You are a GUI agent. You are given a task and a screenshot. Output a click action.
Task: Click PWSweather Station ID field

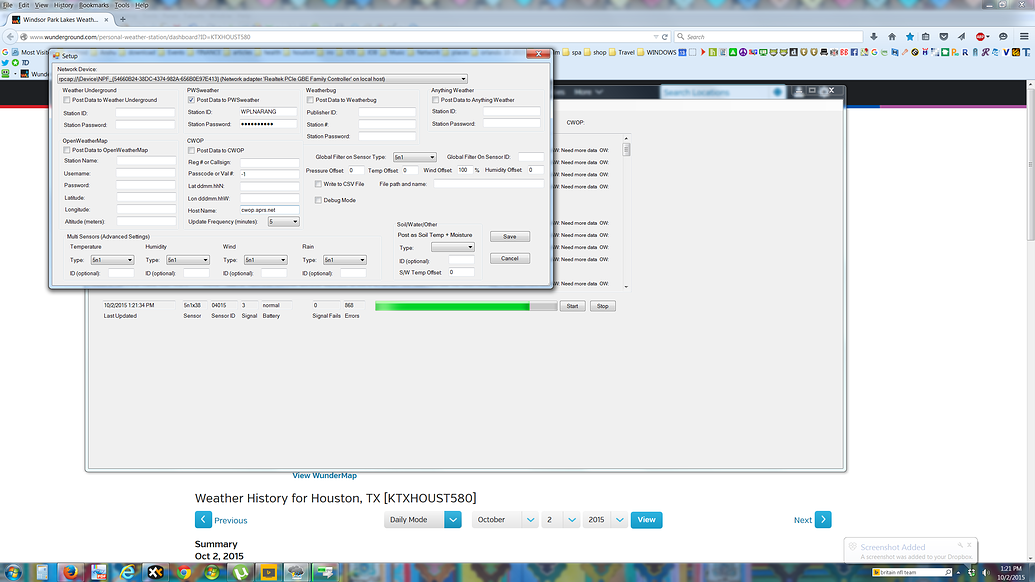tap(269, 112)
